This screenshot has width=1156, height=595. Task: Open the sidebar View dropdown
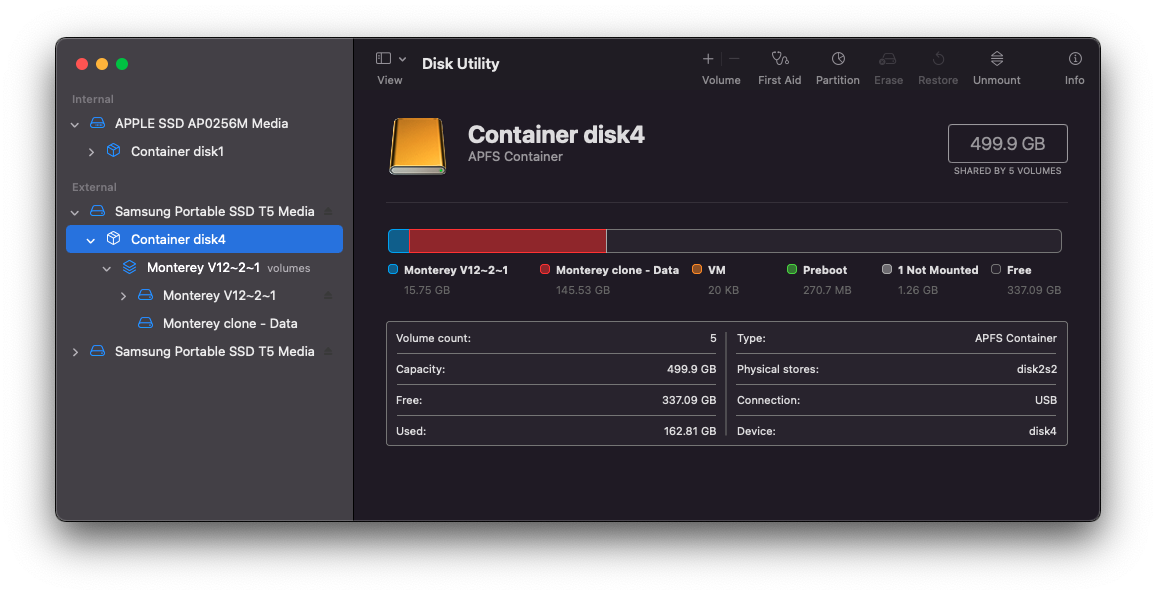coord(390,59)
